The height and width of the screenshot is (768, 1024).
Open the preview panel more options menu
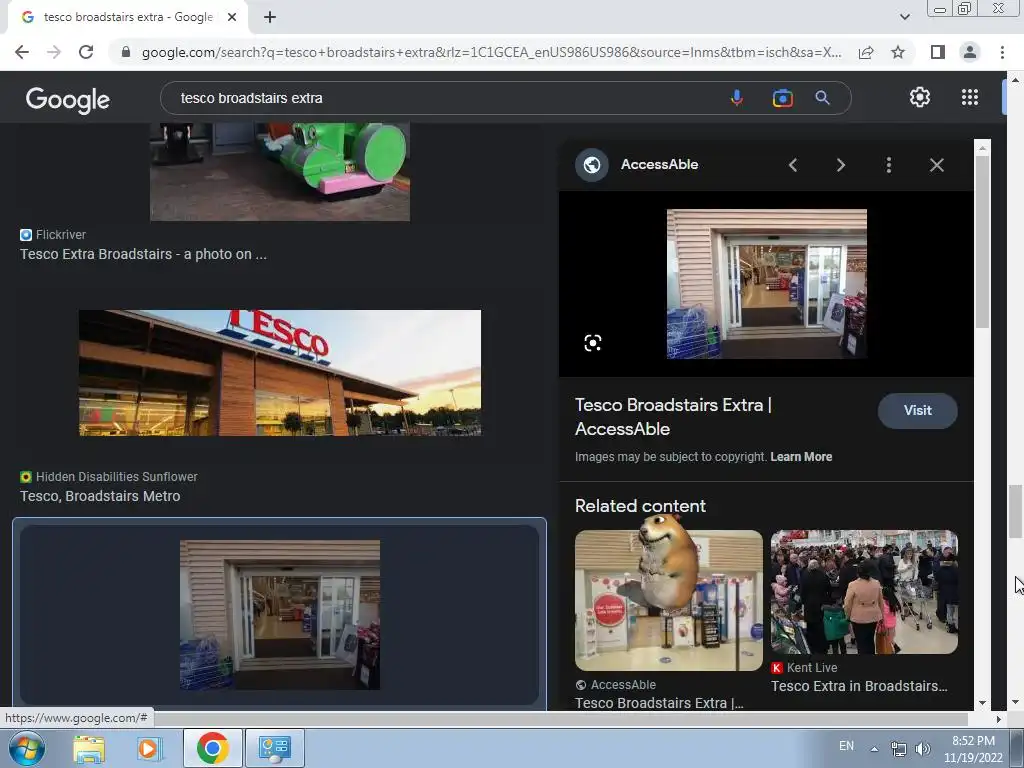pos(889,165)
